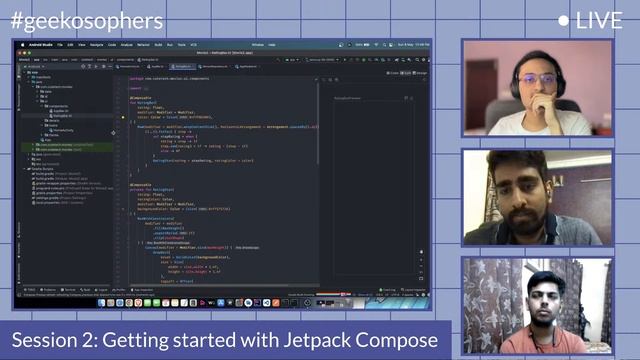
Task: Click the zoom-in control in the preview pane
Action: click(x=421, y=259)
